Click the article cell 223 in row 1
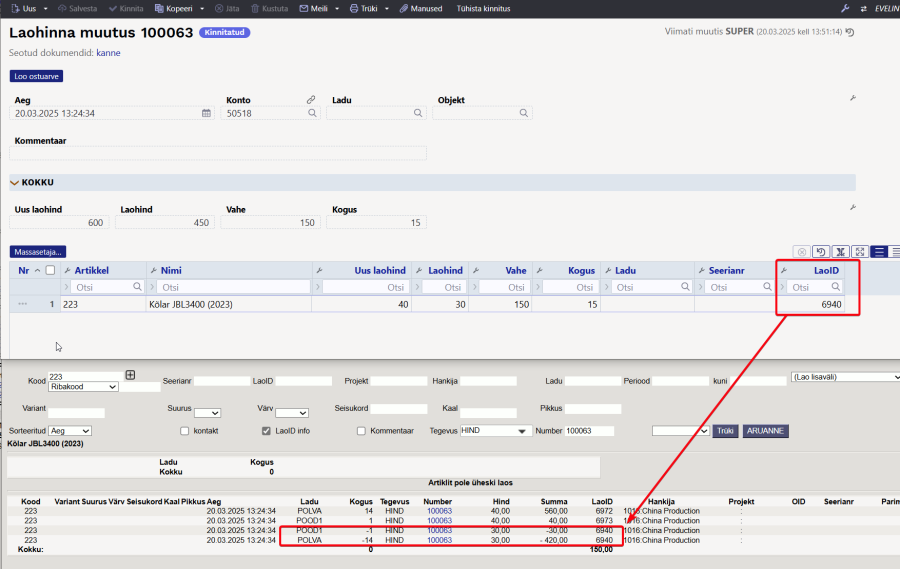This screenshot has height=569, width=900. pos(103,304)
